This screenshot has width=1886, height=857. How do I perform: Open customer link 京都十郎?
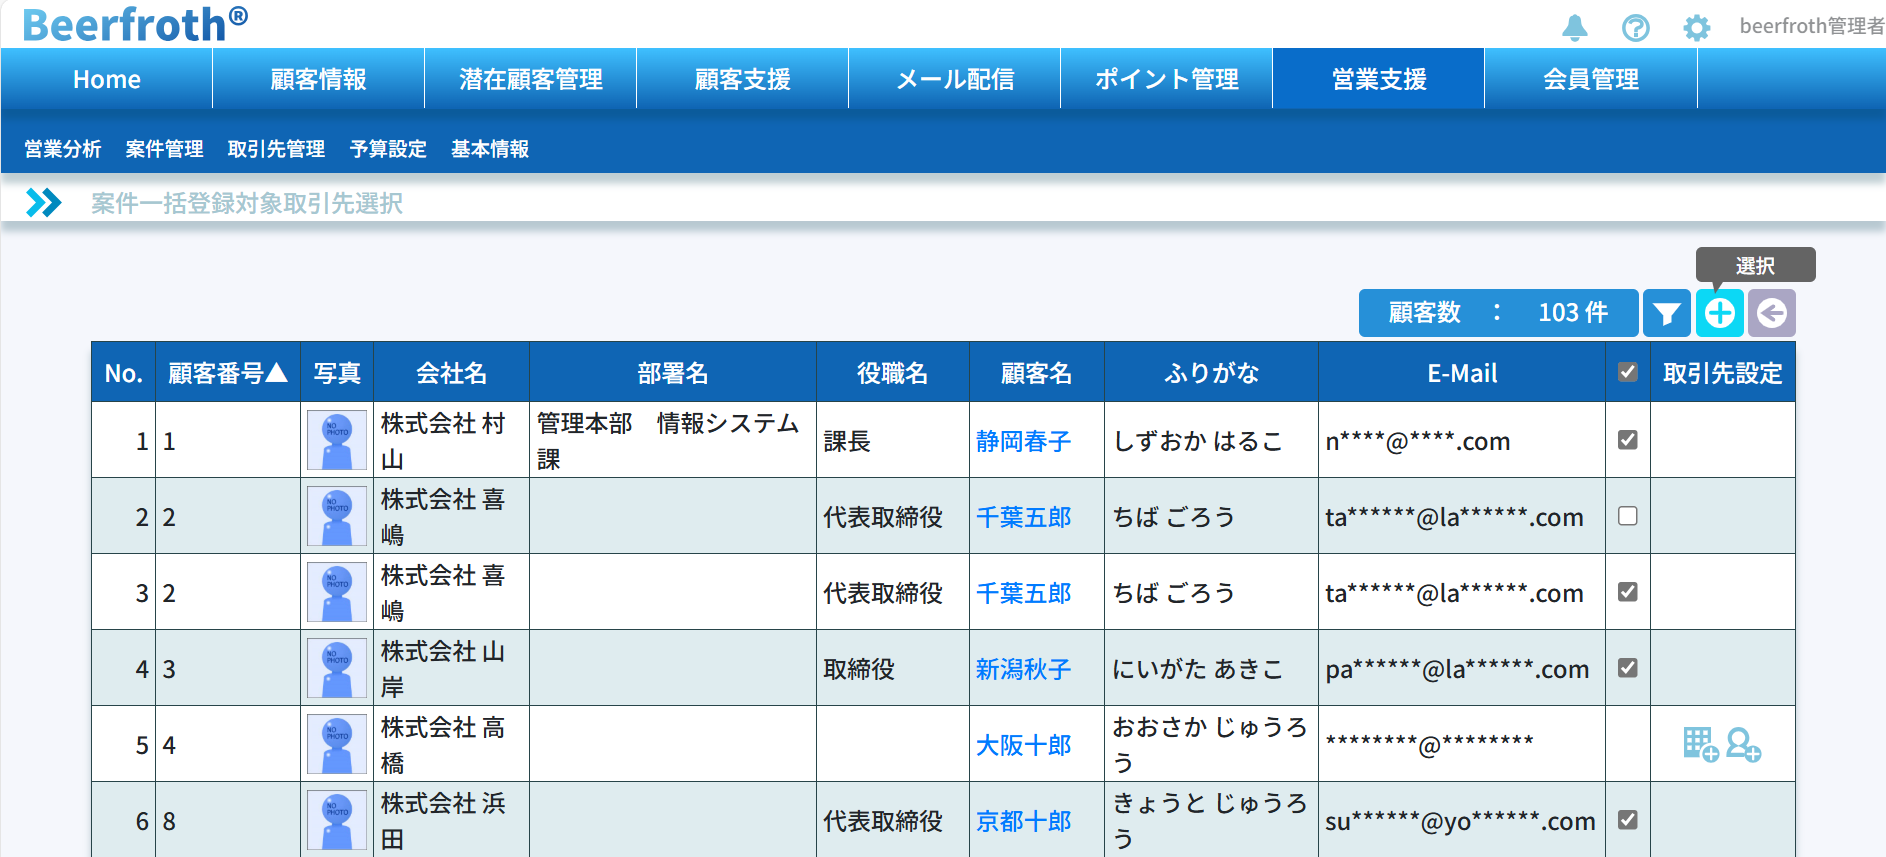1023,821
